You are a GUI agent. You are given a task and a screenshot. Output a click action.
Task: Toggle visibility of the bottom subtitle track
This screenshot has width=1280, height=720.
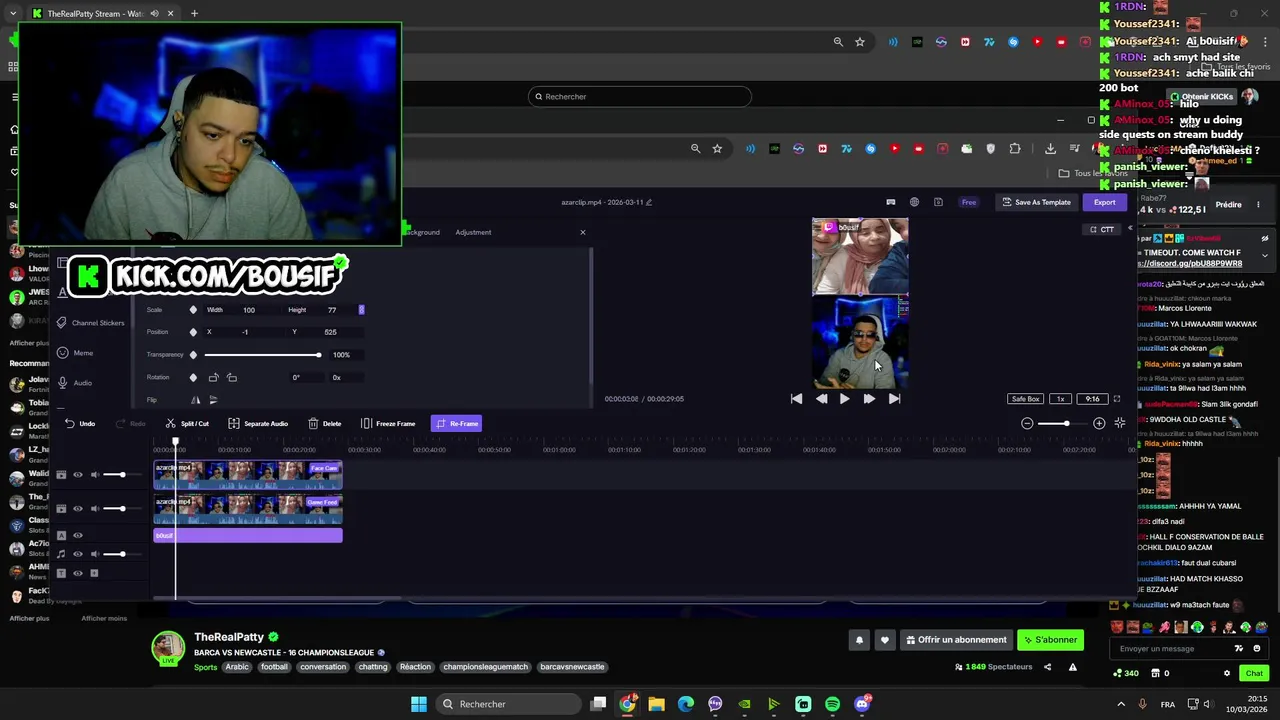(78, 573)
